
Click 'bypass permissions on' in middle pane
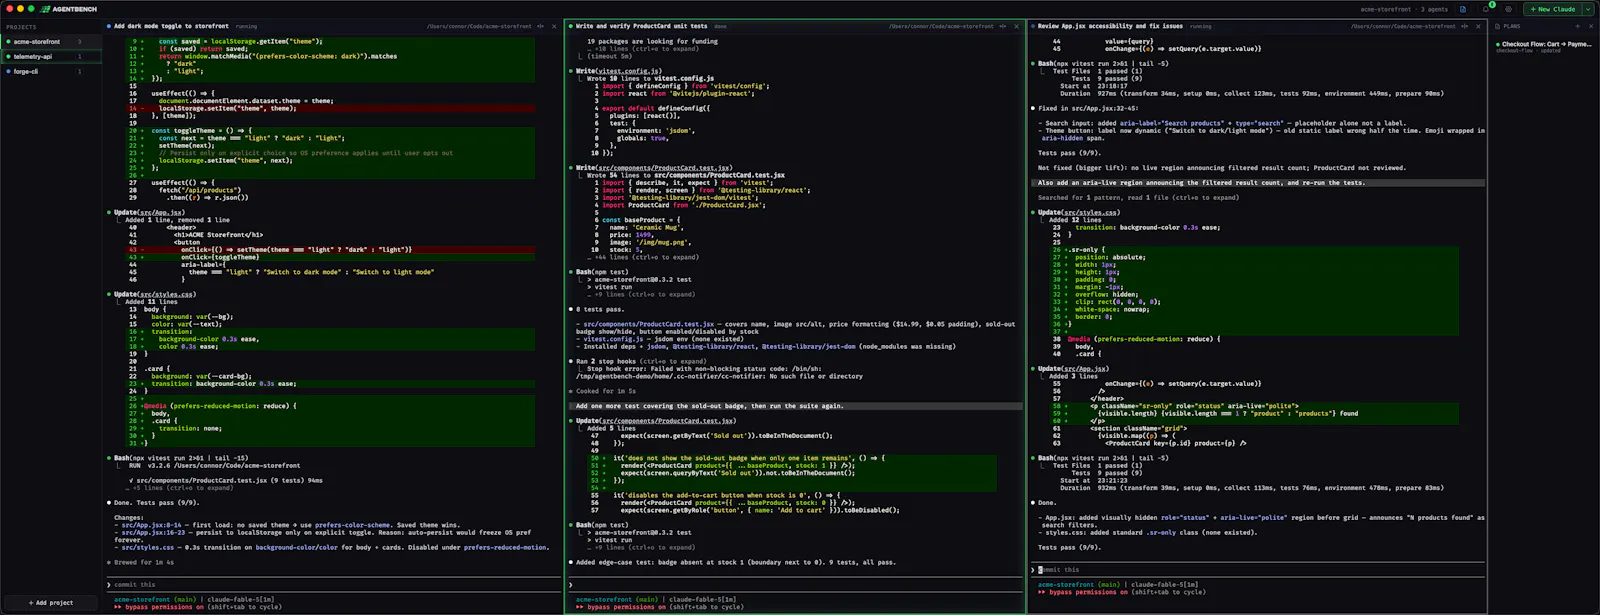[x=625, y=607]
